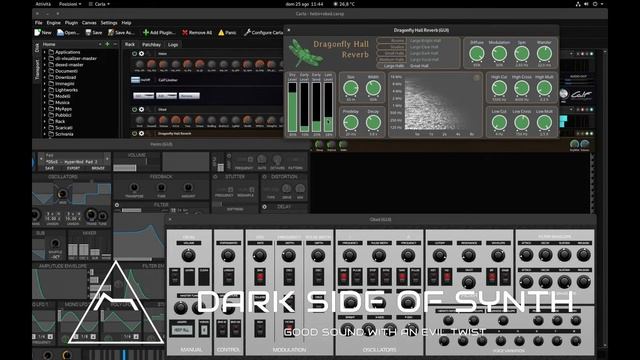This screenshot has width=640, height=360.
Task: Open the Attività overview in the top bar
Action: point(43,4)
